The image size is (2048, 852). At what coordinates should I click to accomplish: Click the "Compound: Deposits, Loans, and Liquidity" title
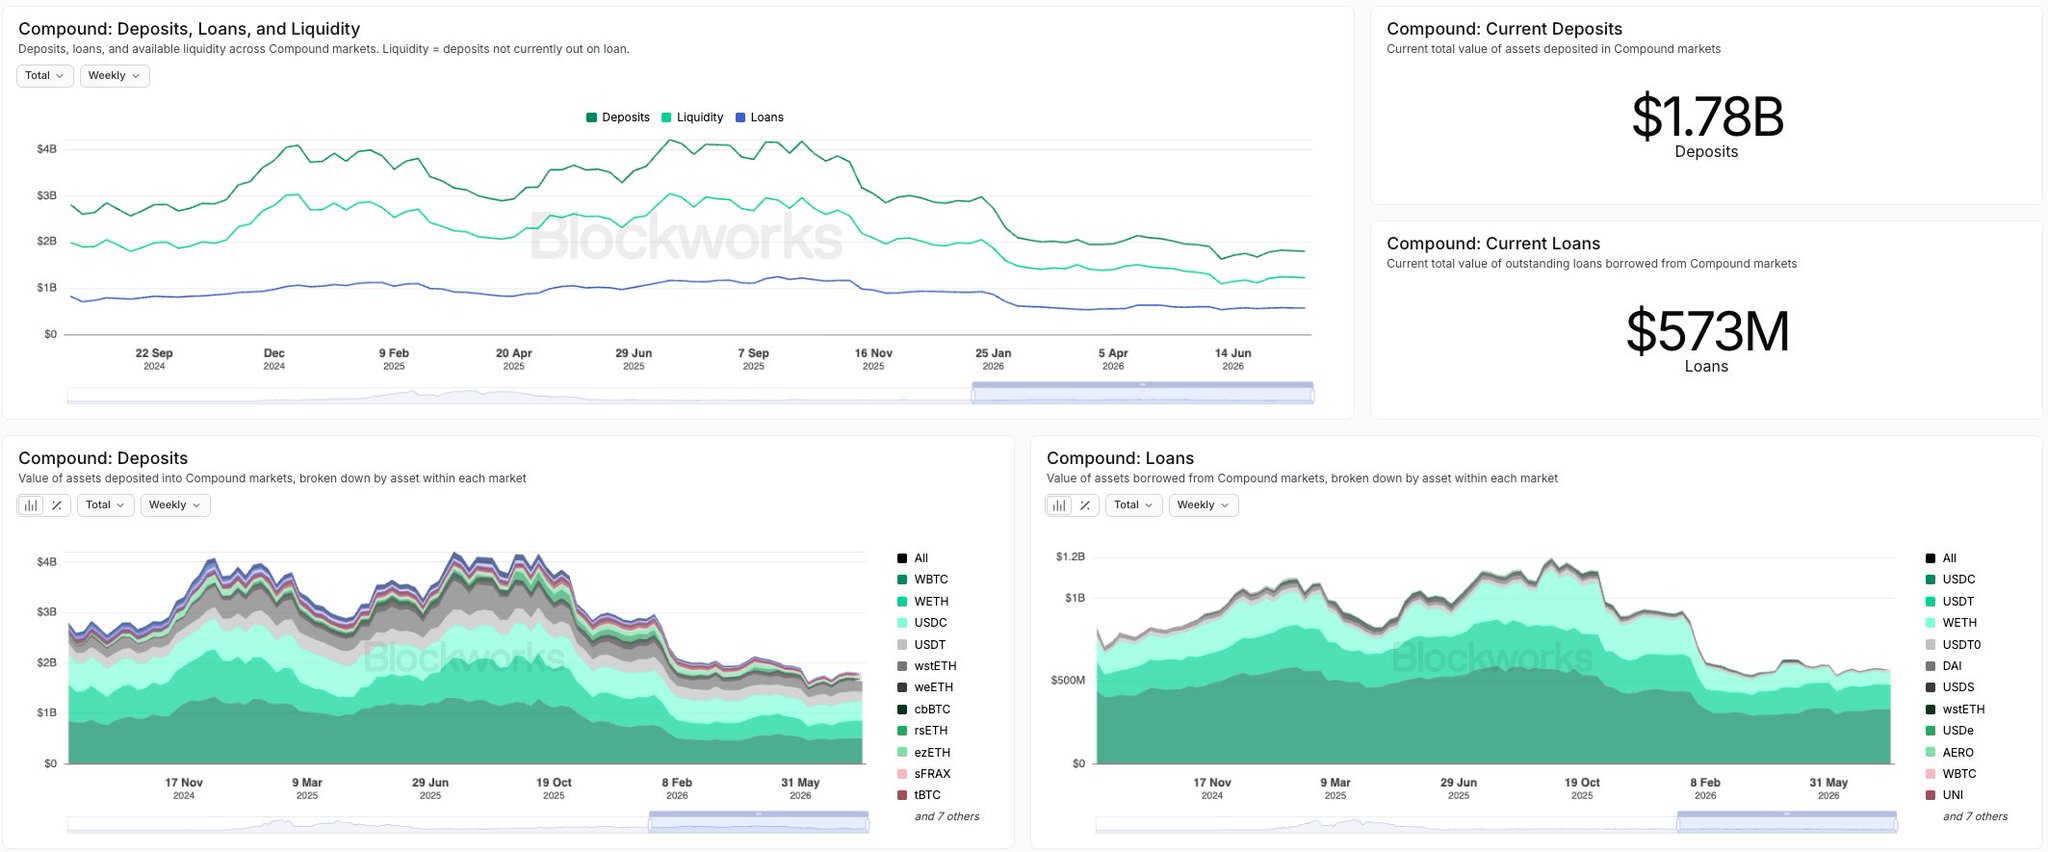pos(189,29)
